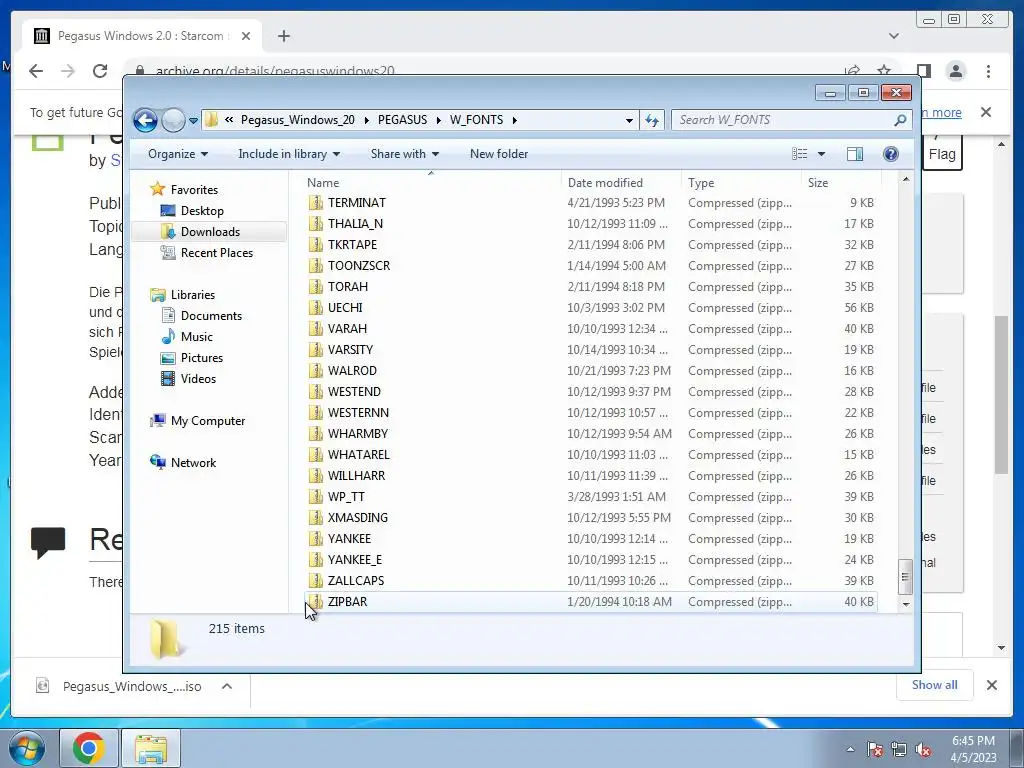Viewport: 1024px width, 768px height.
Task: Open Include in library menu
Action: (289, 154)
